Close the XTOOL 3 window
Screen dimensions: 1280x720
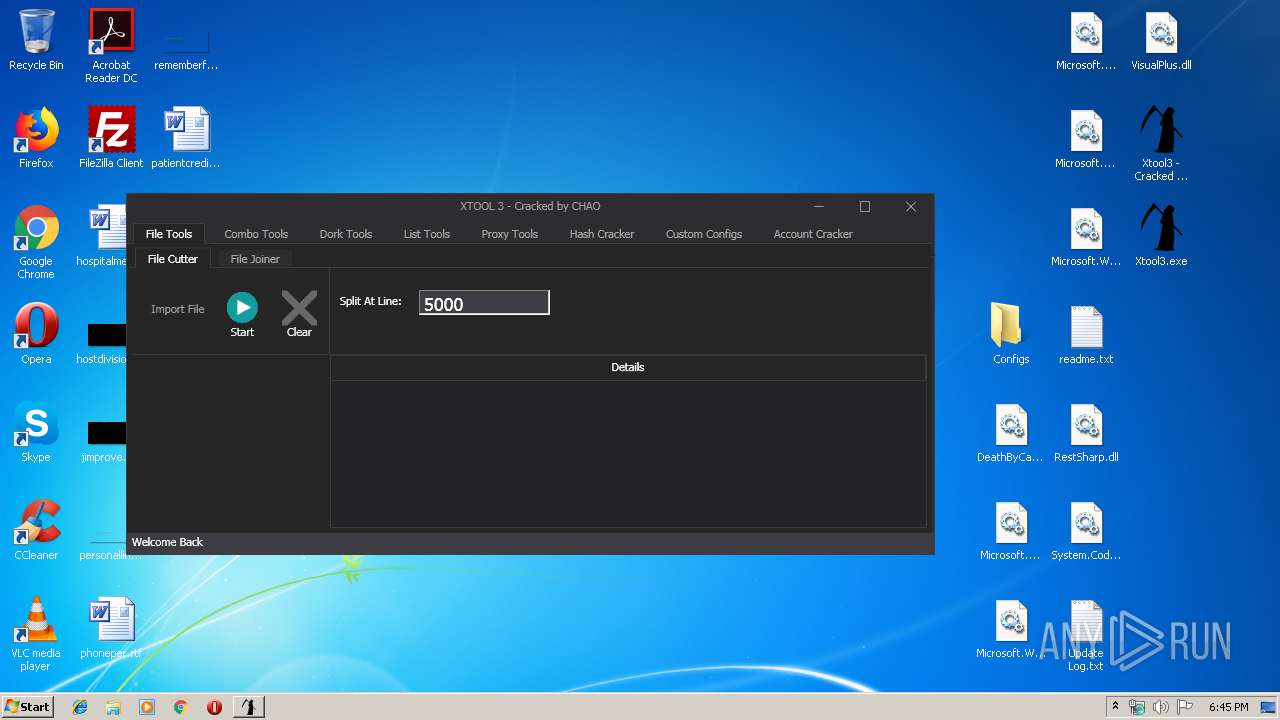click(x=911, y=207)
